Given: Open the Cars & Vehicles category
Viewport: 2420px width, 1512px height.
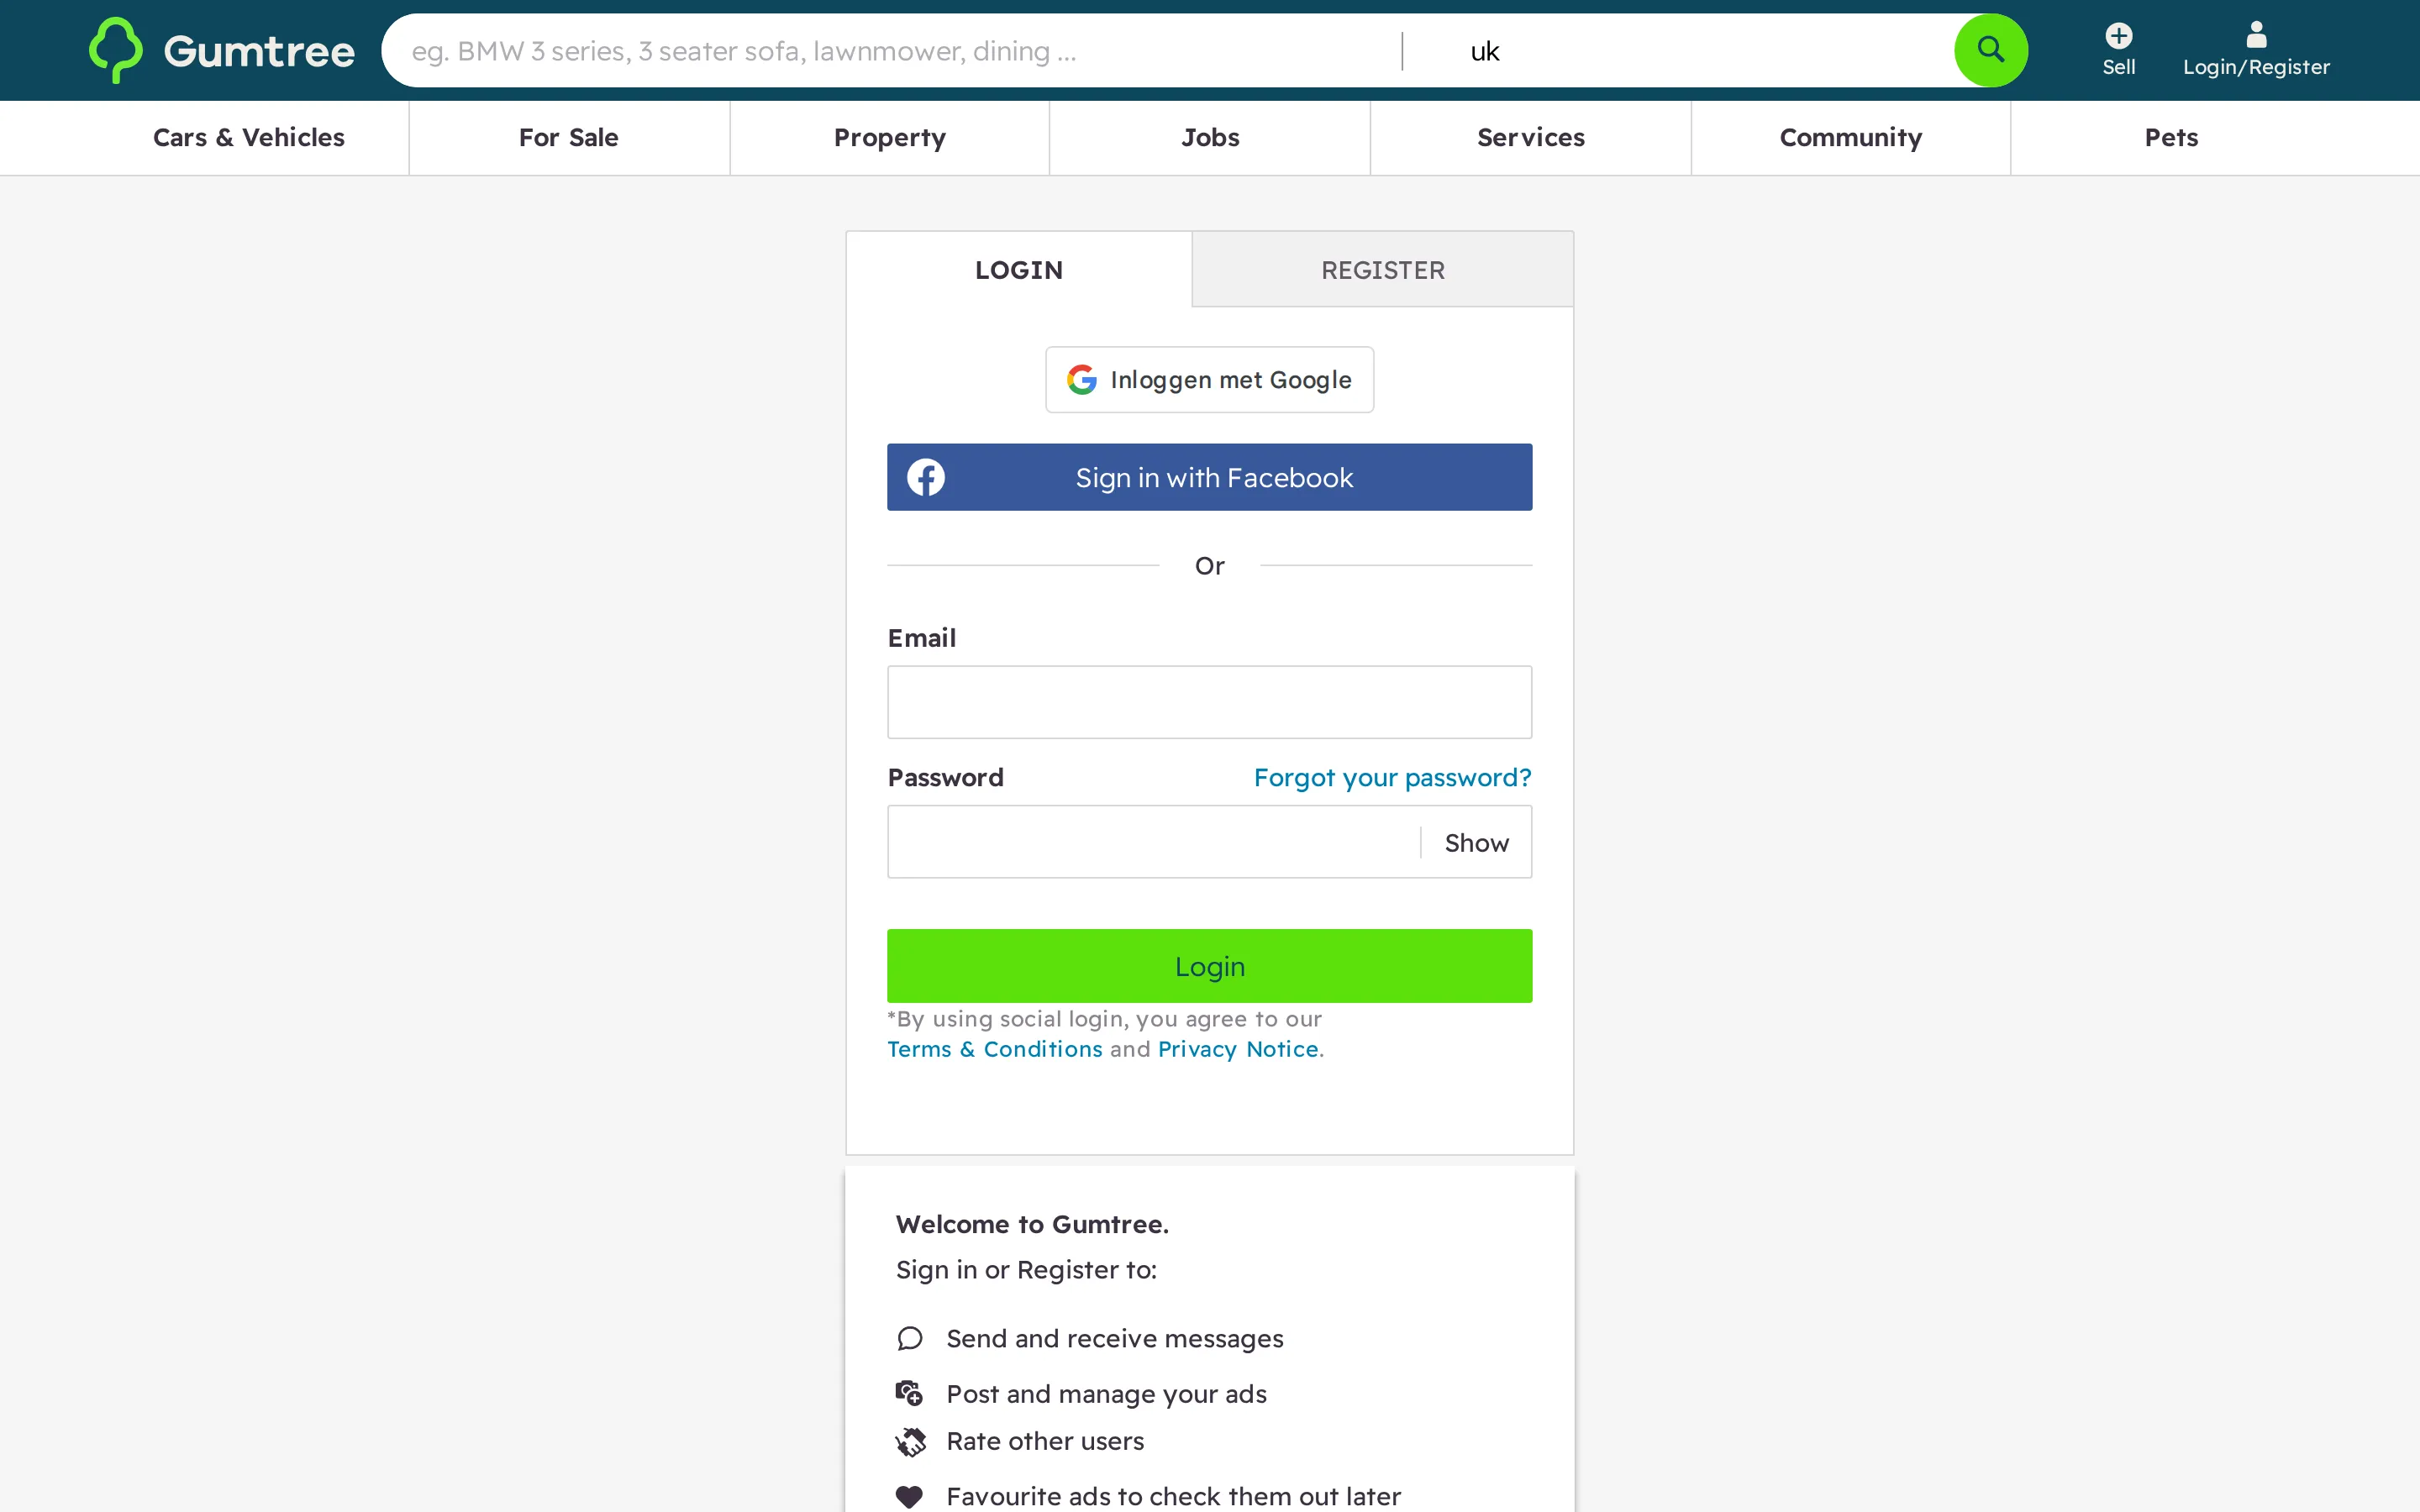Looking at the screenshot, I should tap(249, 138).
